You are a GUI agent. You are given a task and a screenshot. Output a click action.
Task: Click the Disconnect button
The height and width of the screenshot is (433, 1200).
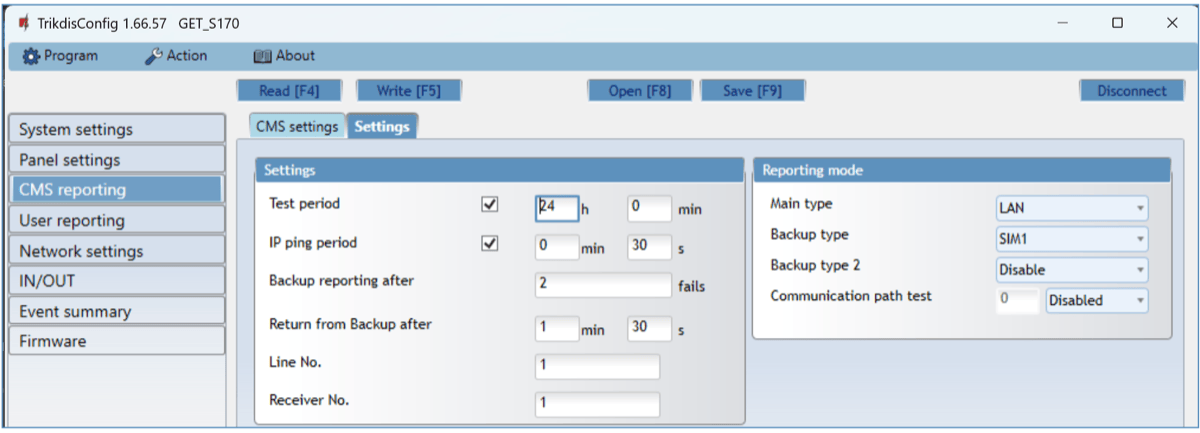tap(1131, 91)
